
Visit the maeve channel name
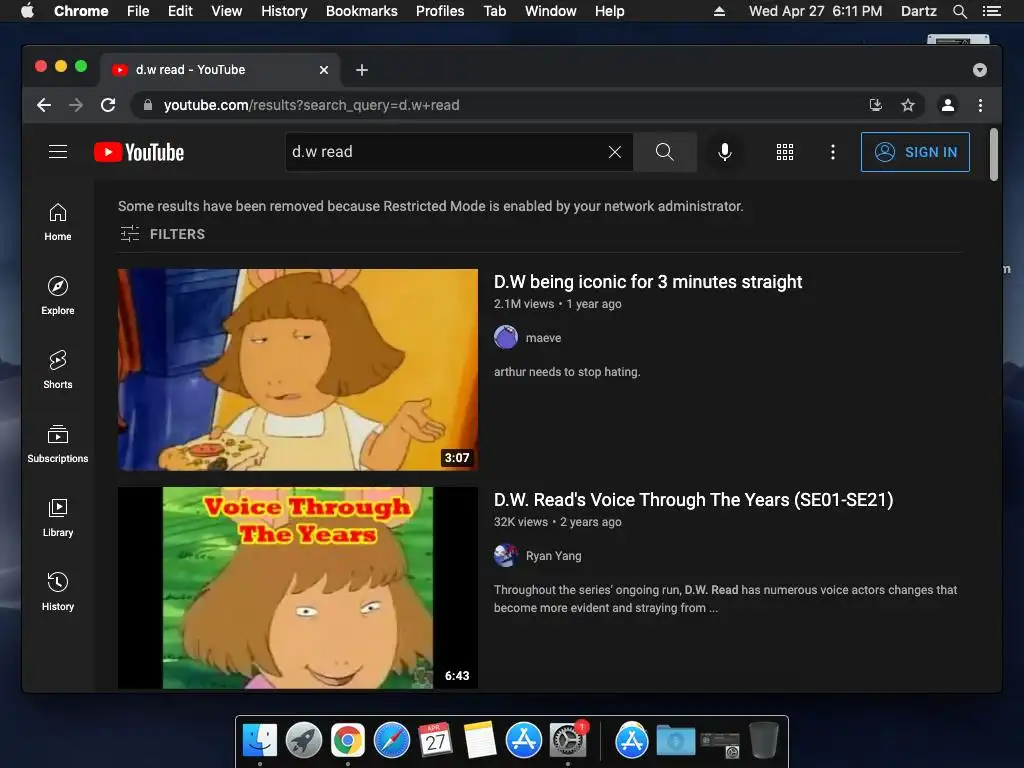pos(543,338)
